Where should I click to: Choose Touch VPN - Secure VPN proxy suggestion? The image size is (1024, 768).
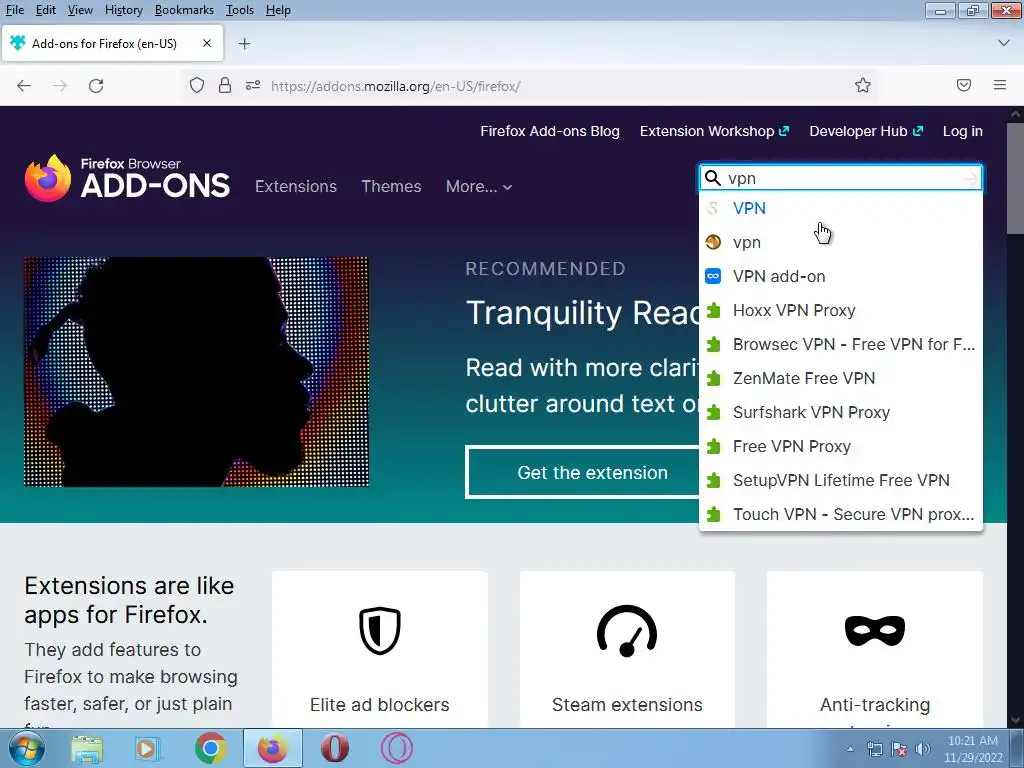pos(840,514)
